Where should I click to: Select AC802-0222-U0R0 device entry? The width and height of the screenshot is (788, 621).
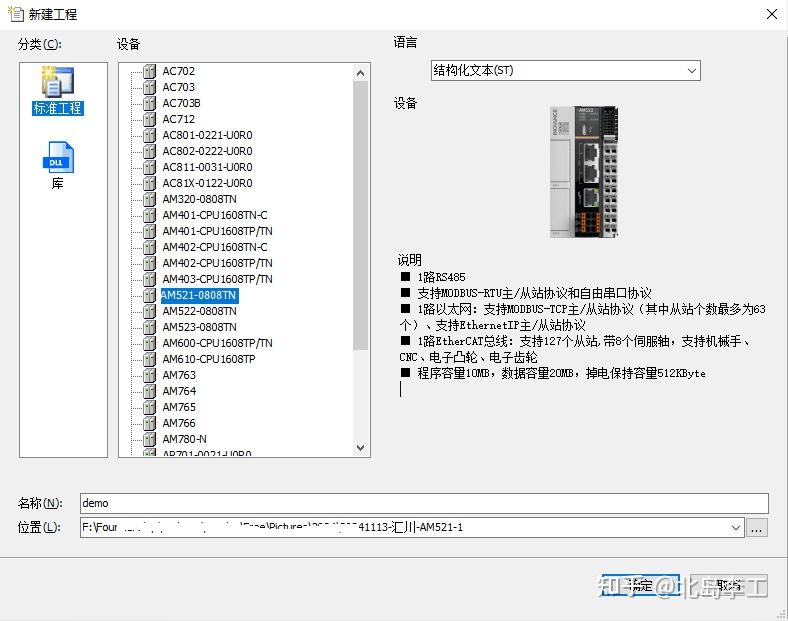click(x=207, y=151)
